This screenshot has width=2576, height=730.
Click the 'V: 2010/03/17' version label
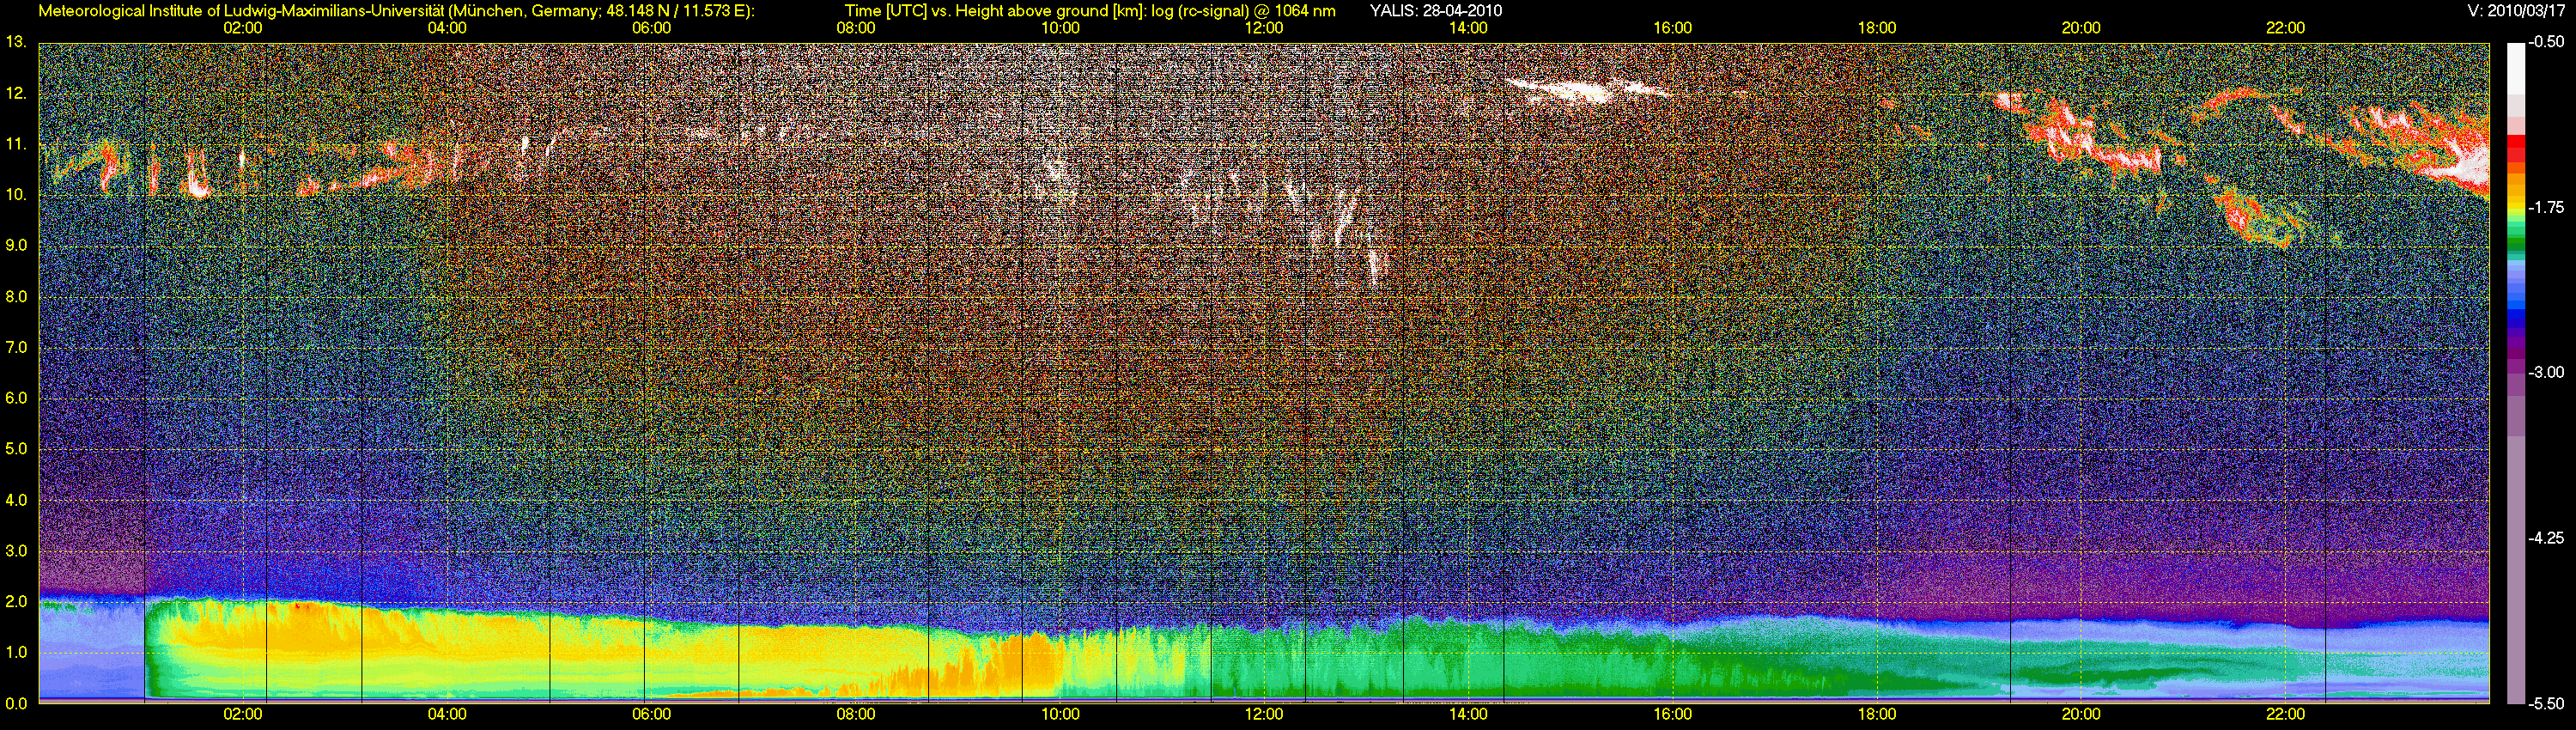tap(2517, 11)
